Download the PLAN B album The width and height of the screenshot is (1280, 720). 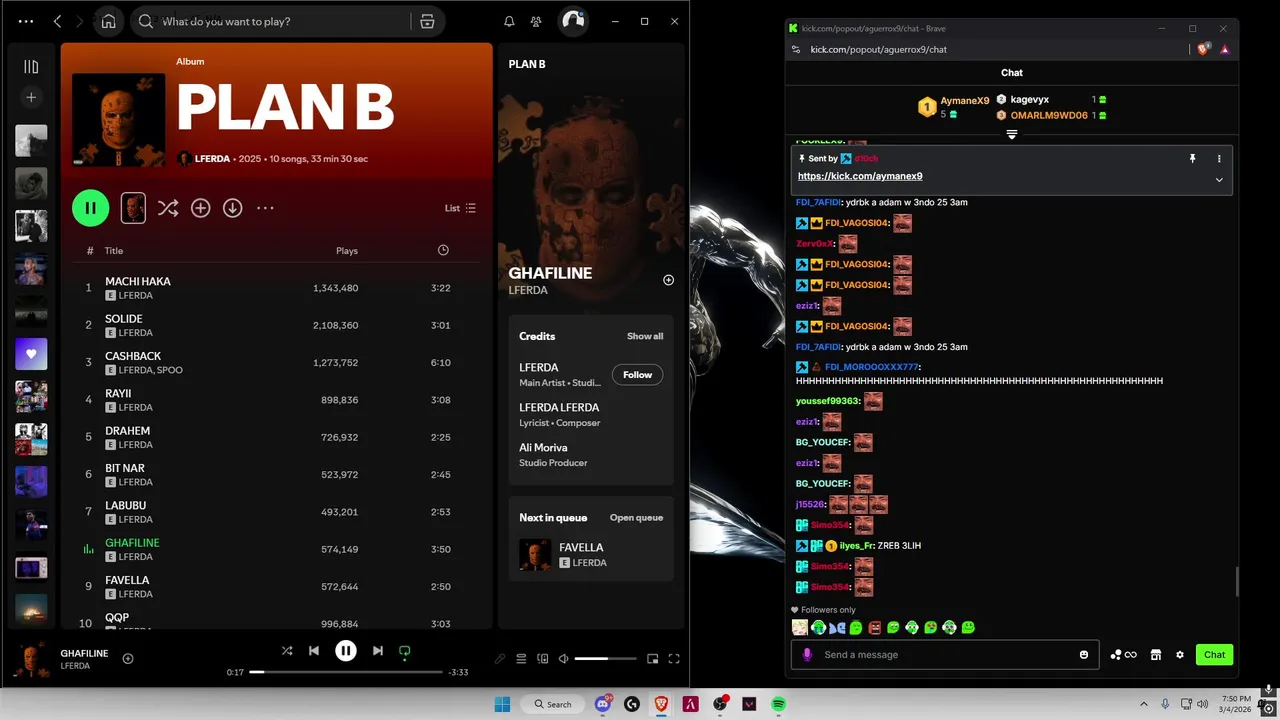point(232,208)
